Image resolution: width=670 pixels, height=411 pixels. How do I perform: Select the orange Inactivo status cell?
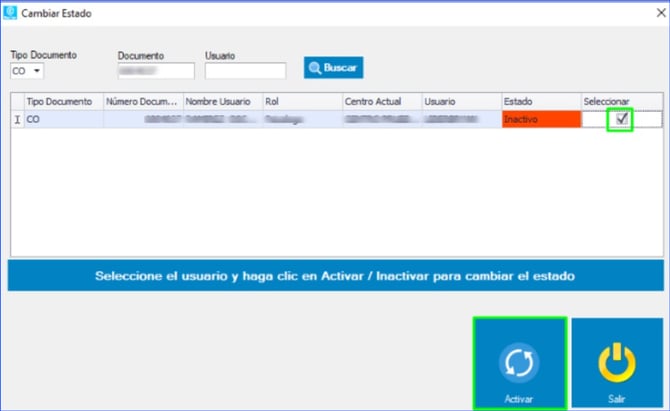pyautogui.click(x=540, y=119)
